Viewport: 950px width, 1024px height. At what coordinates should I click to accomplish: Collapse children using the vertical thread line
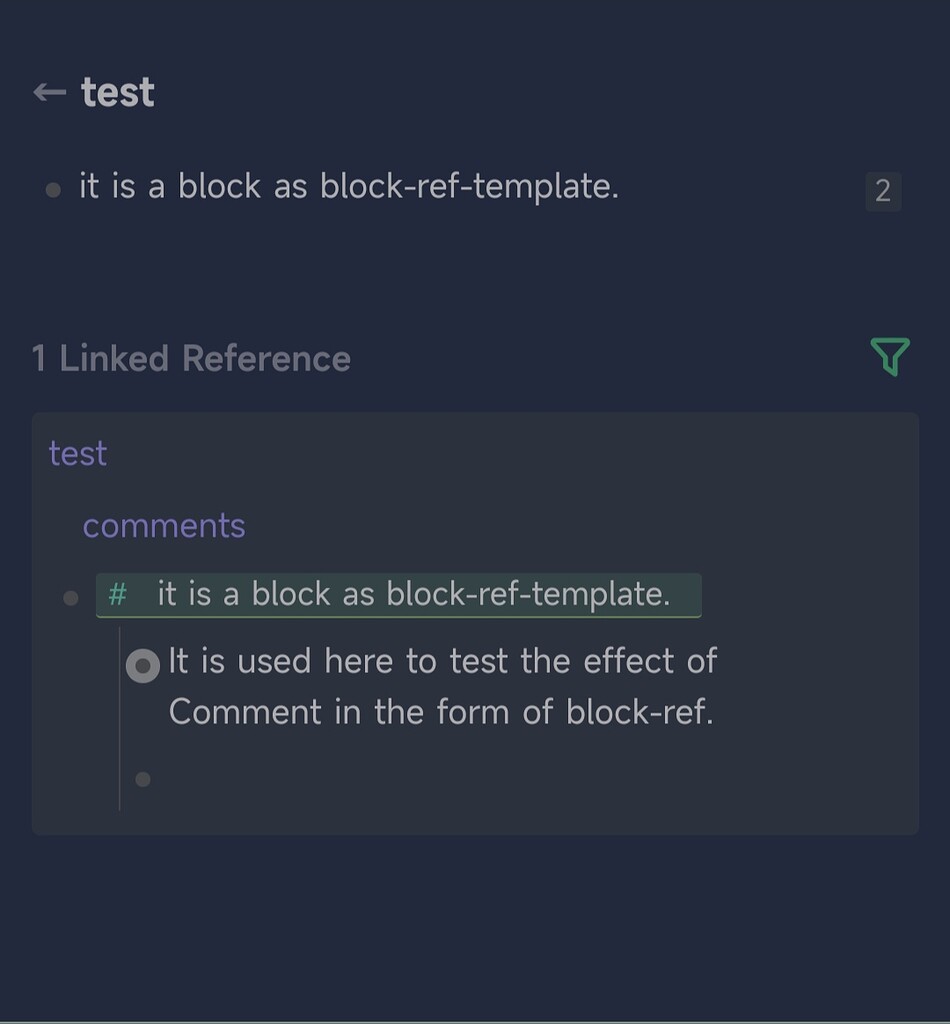pyautogui.click(x=119, y=718)
